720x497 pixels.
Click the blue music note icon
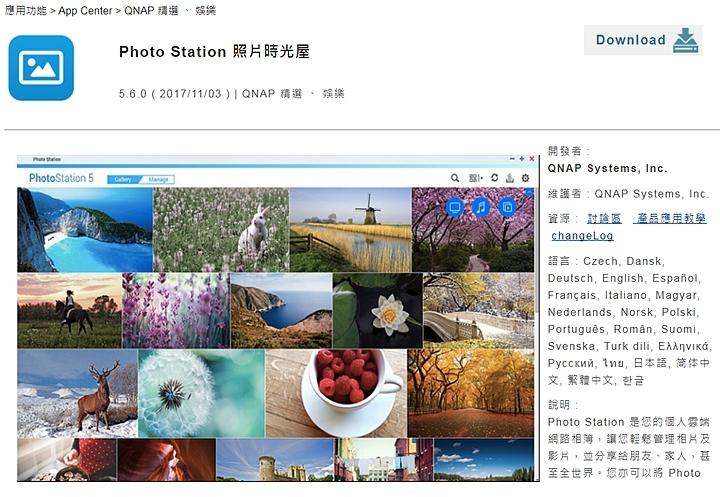[x=481, y=208]
